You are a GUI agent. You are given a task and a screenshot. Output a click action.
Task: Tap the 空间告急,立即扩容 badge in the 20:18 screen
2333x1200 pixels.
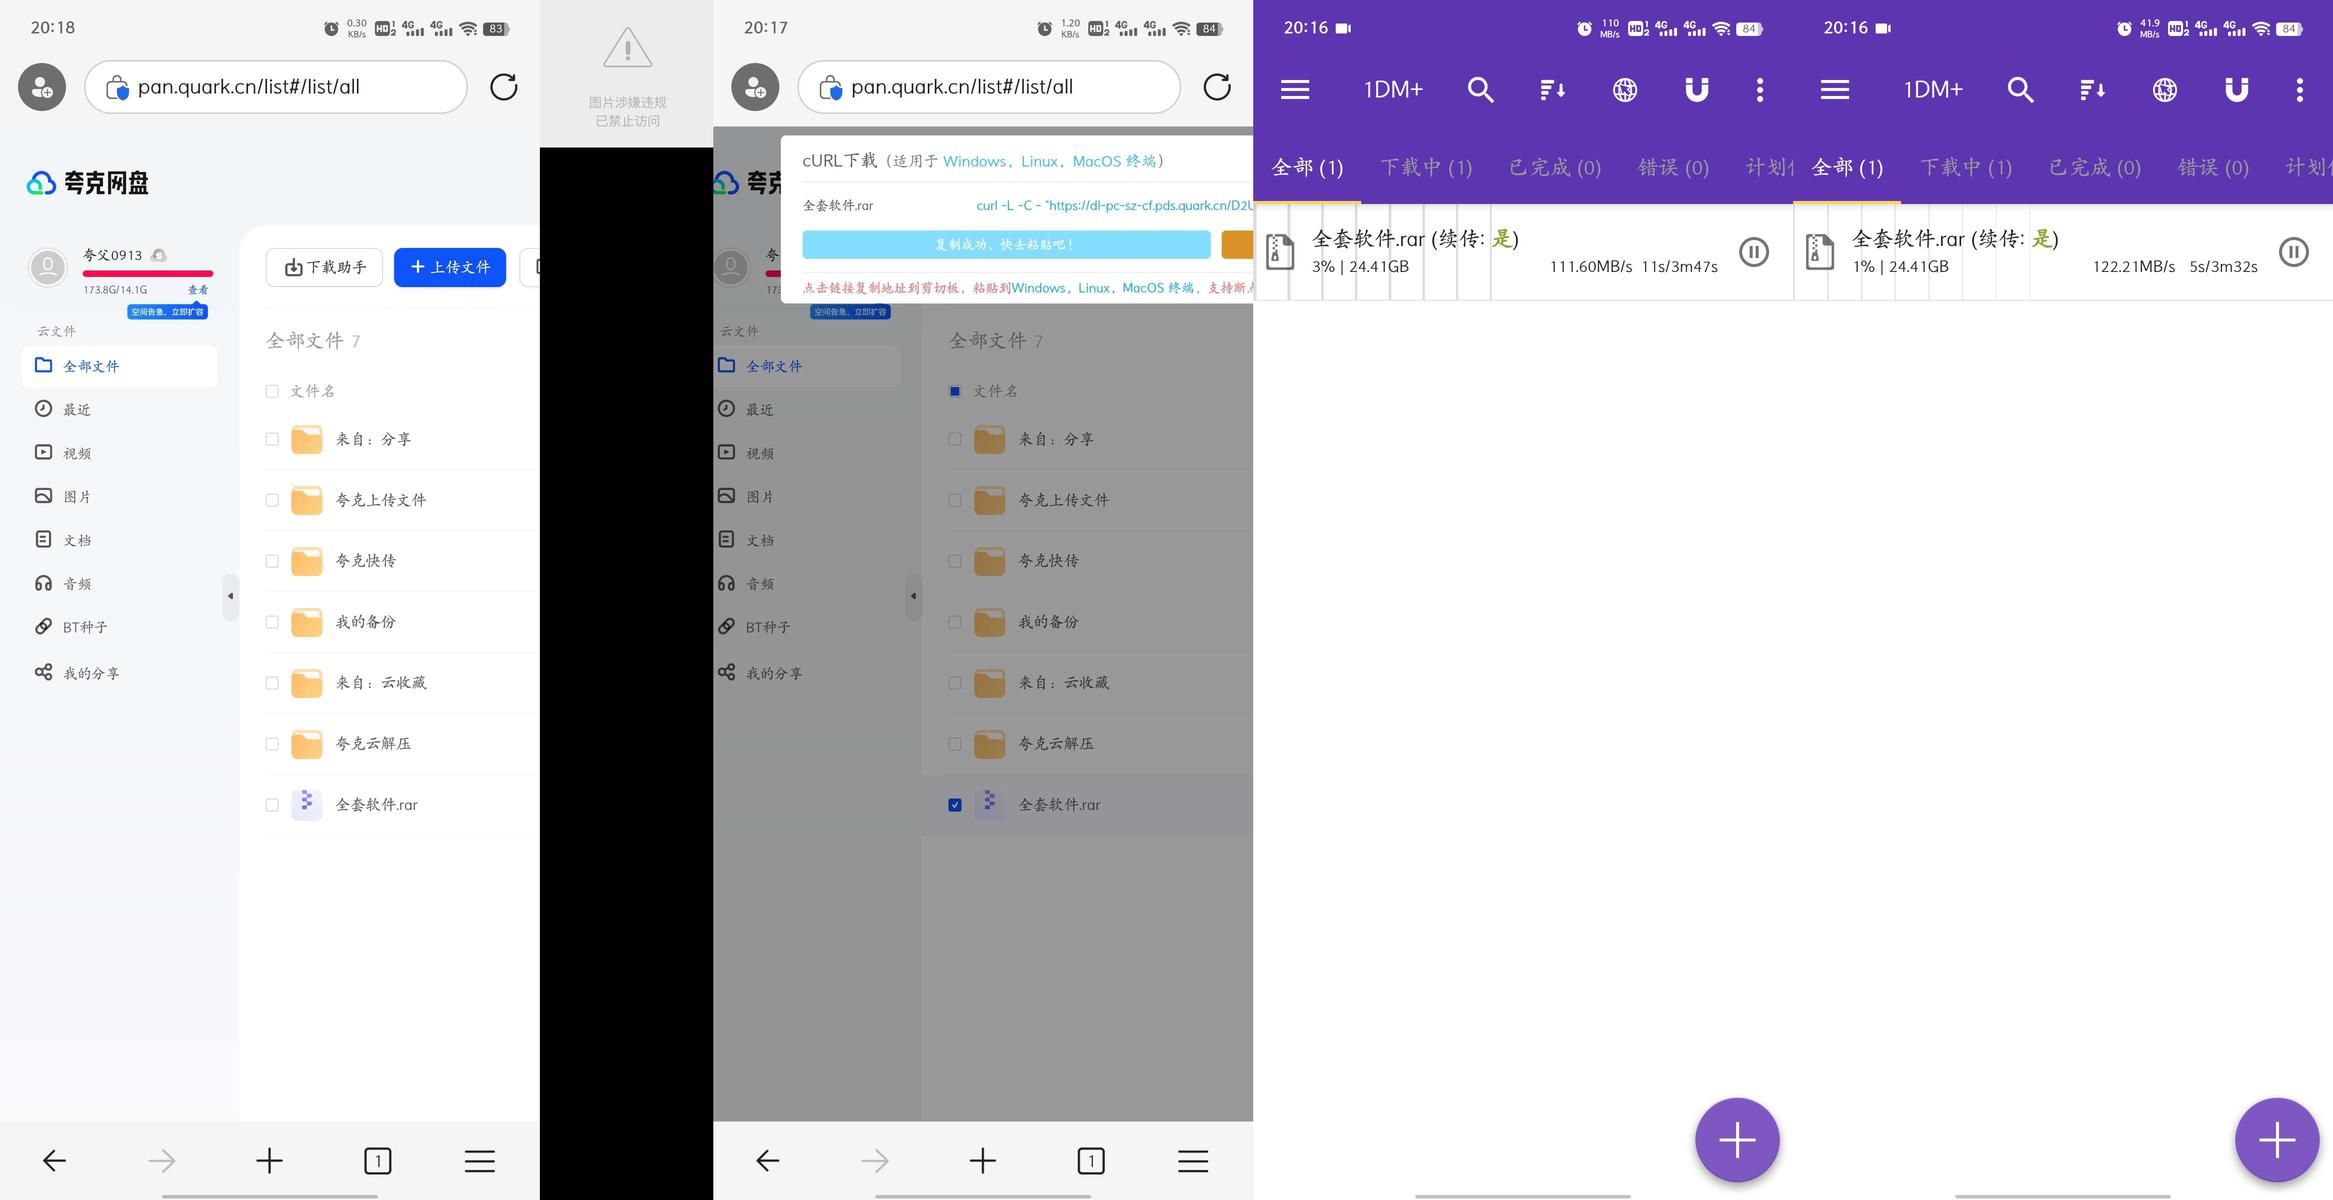coord(167,312)
